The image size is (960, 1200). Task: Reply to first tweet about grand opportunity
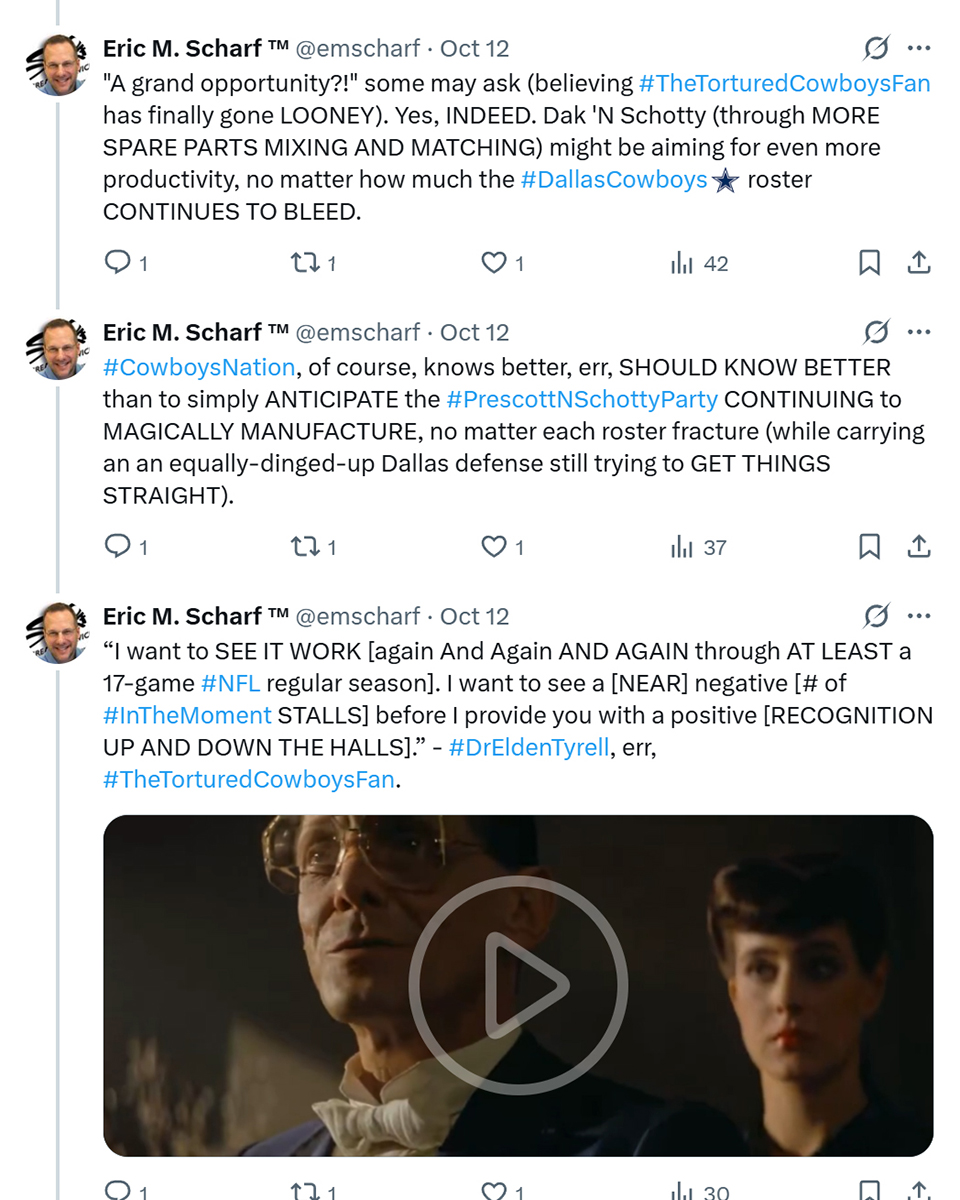pyautogui.click(x=118, y=263)
